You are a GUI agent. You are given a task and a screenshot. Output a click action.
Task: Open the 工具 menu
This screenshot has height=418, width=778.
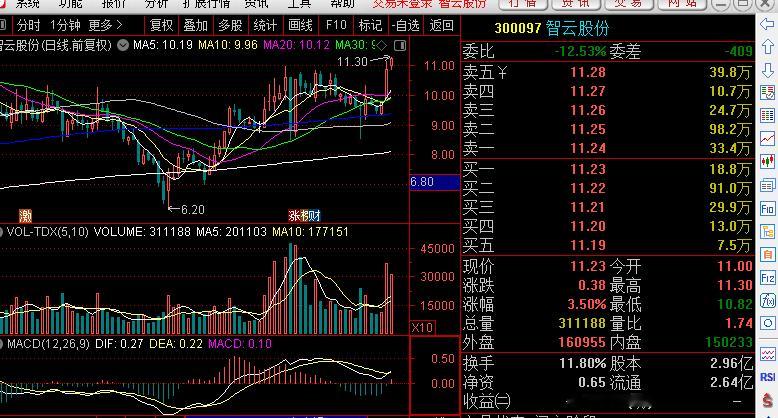[x=299, y=4]
